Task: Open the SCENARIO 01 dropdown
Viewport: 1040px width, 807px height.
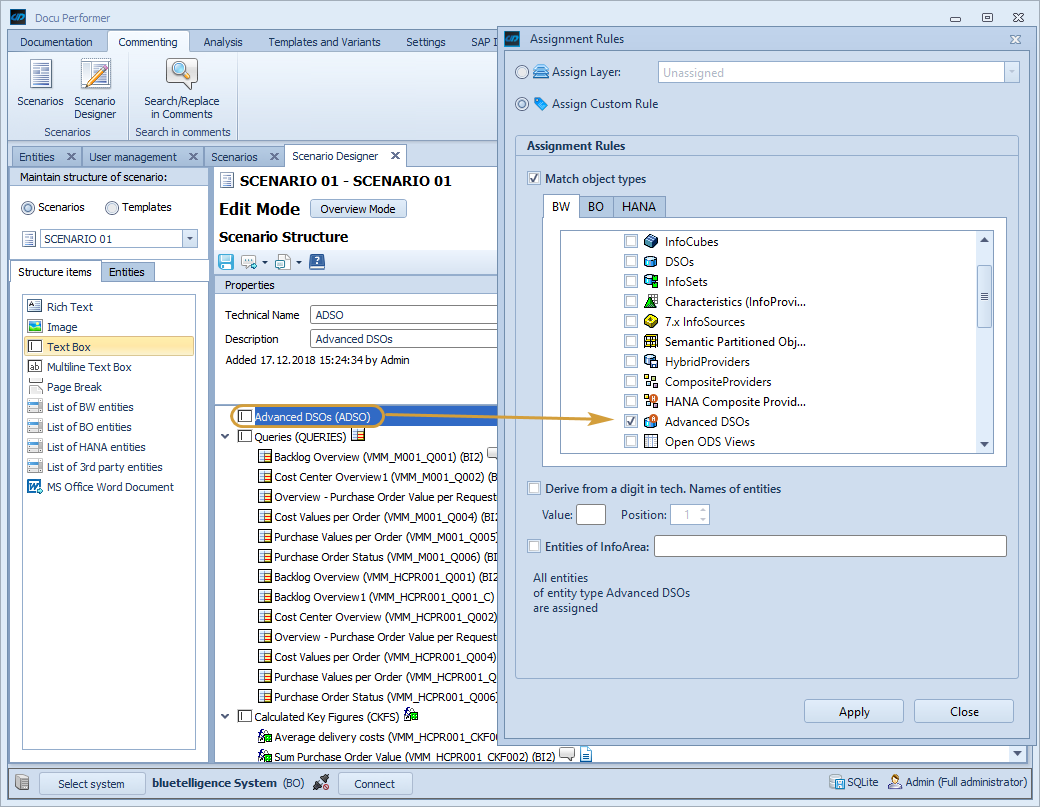Action: point(190,239)
